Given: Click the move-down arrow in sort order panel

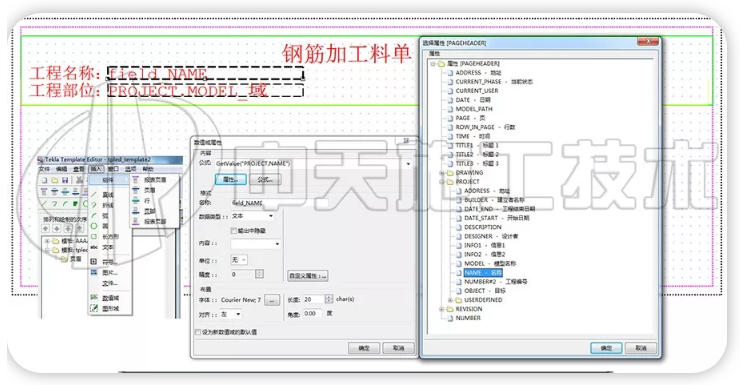Looking at the screenshot, I should point(57,228).
